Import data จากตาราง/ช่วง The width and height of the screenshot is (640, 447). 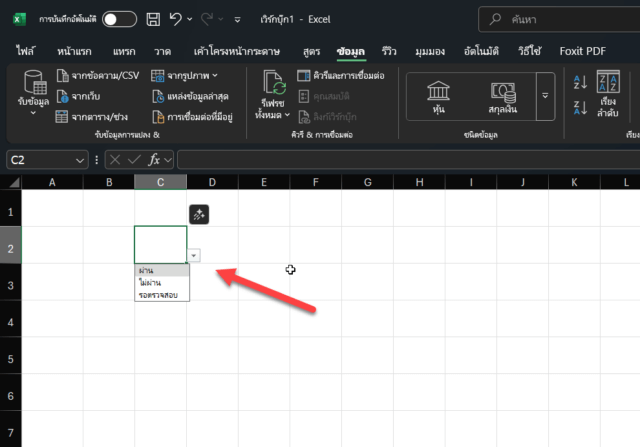pyautogui.click(x=92, y=117)
